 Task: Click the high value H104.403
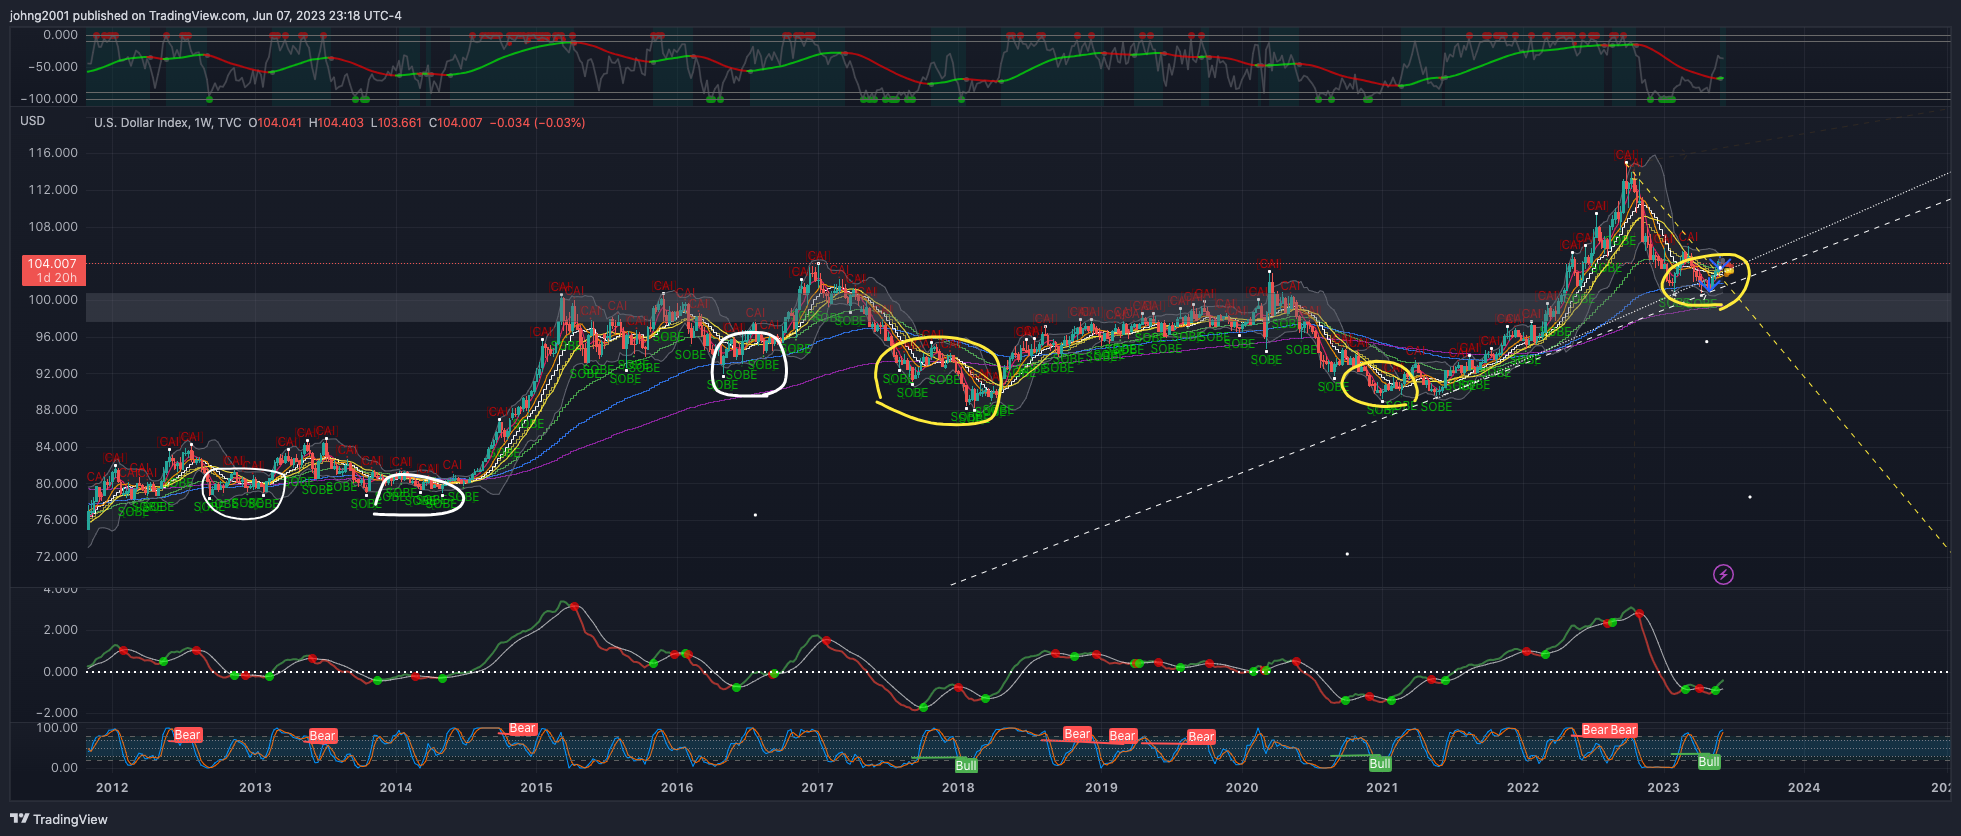coord(336,123)
